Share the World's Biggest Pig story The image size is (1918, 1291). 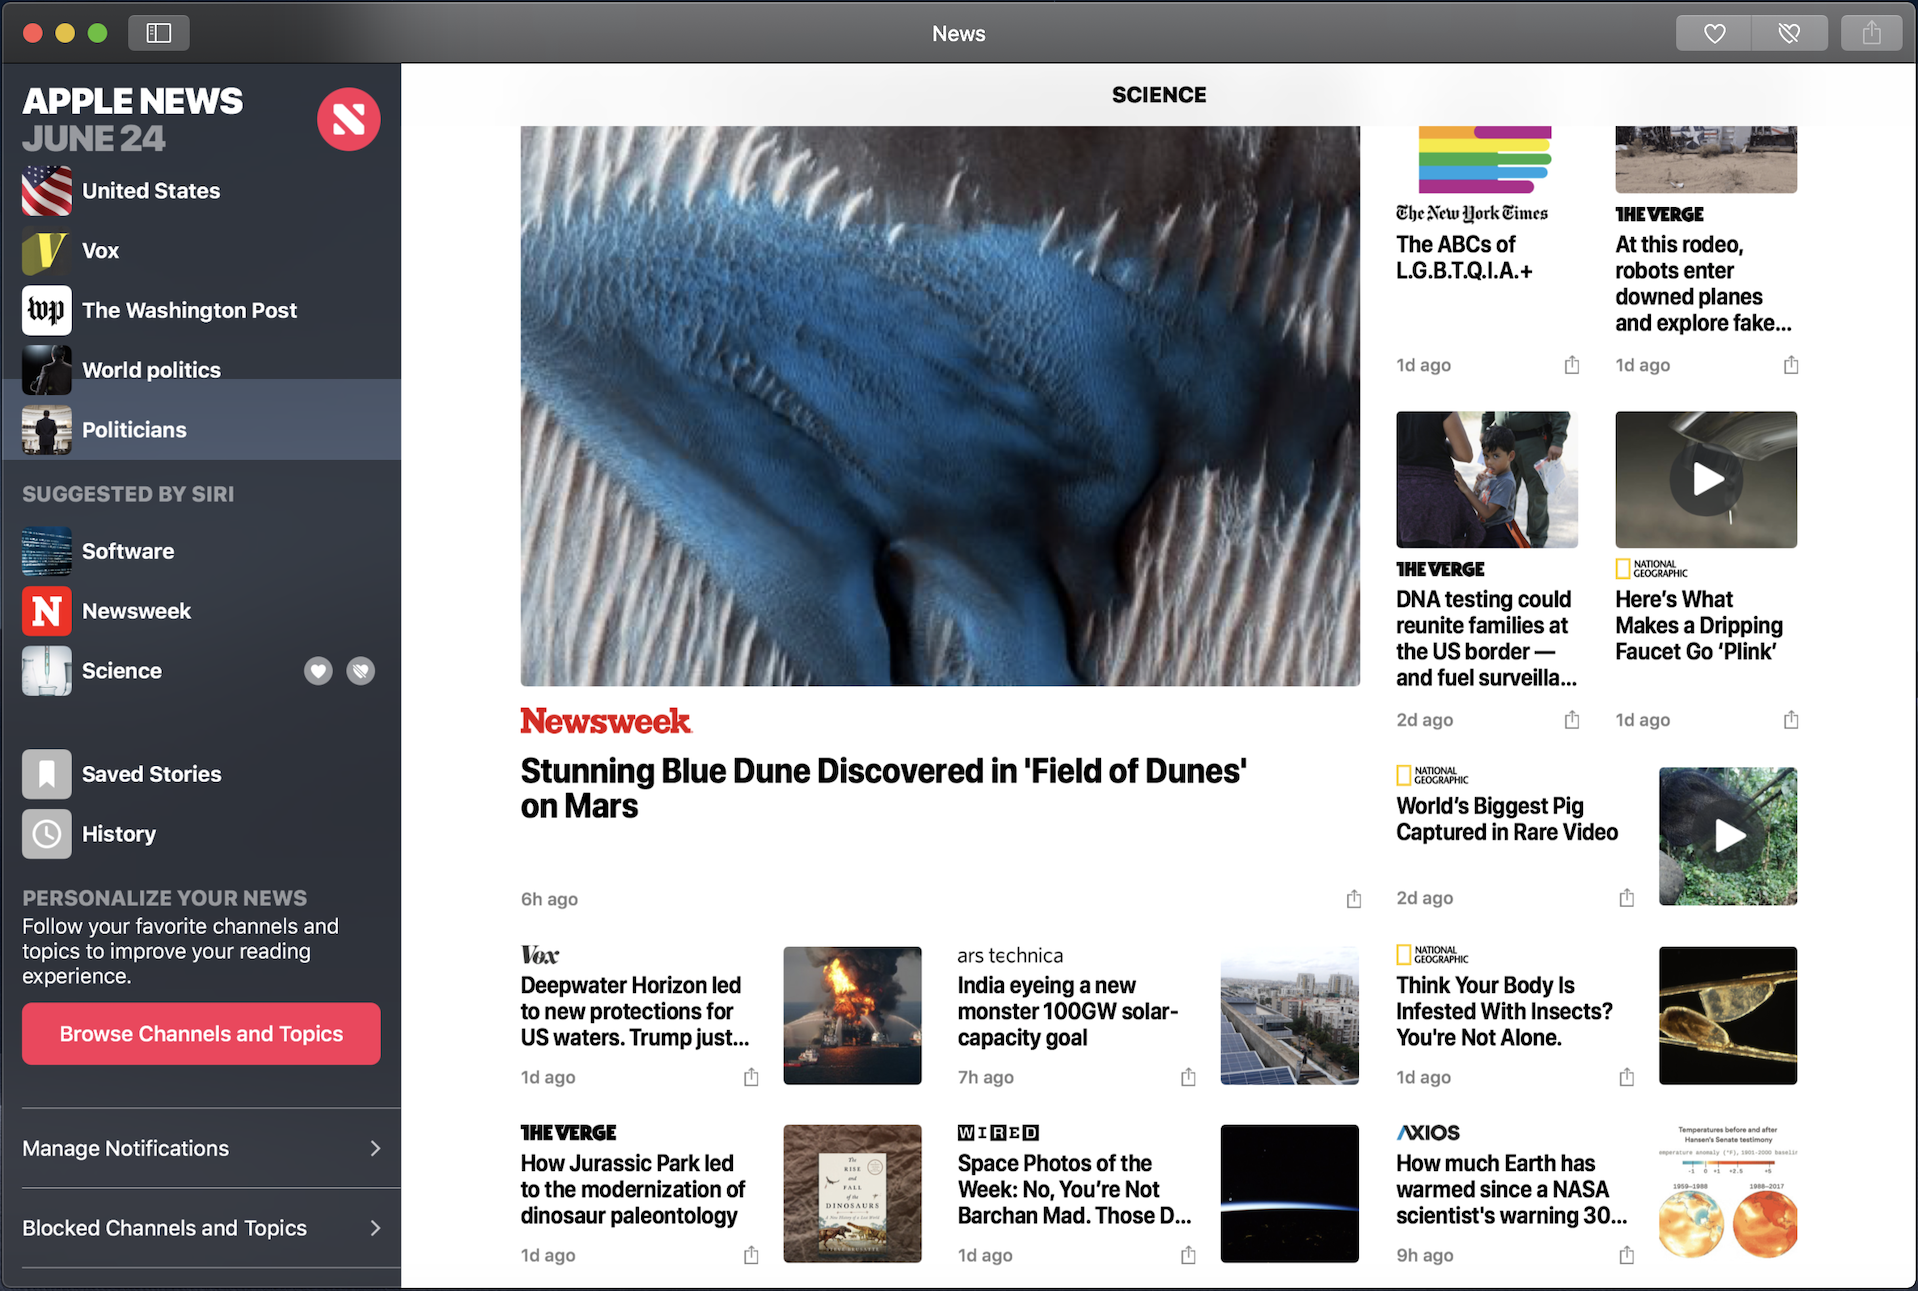tap(1627, 898)
